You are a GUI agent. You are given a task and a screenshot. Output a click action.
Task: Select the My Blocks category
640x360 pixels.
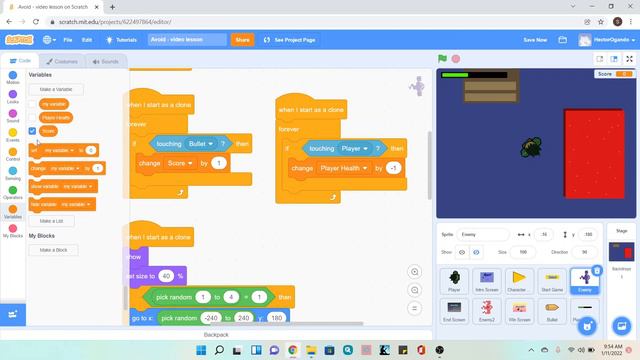tap(13, 231)
